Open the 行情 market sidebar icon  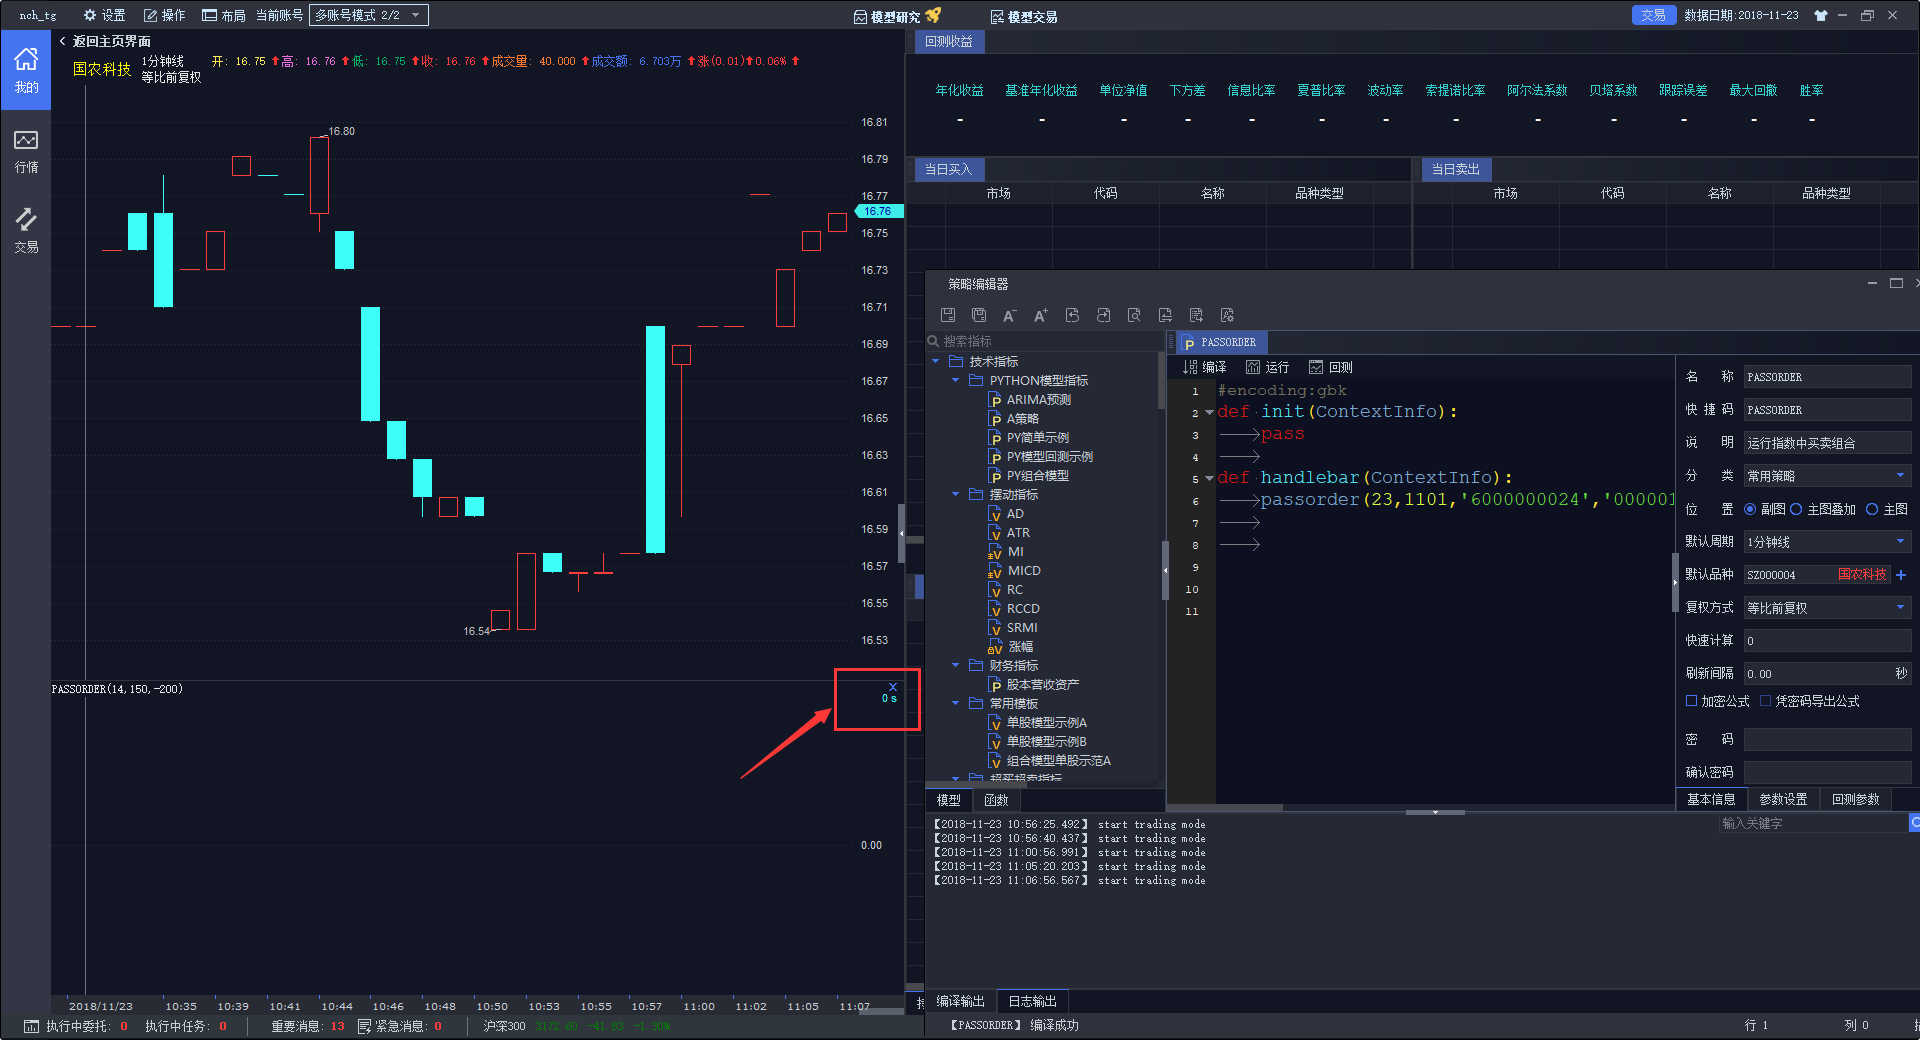[x=26, y=151]
